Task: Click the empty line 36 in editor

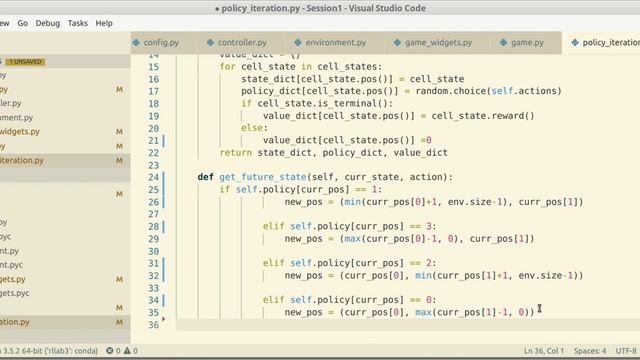Action: [x=408, y=325]
